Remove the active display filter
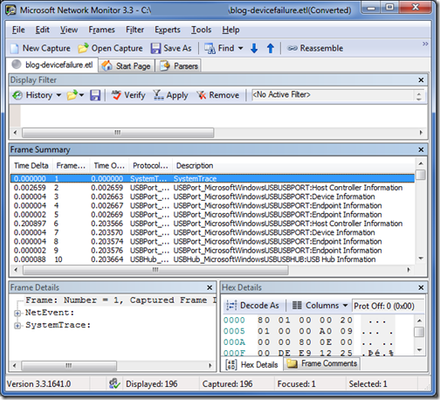Image resolution: width=440 pixels, height=400 pixels. coord(218,95)
